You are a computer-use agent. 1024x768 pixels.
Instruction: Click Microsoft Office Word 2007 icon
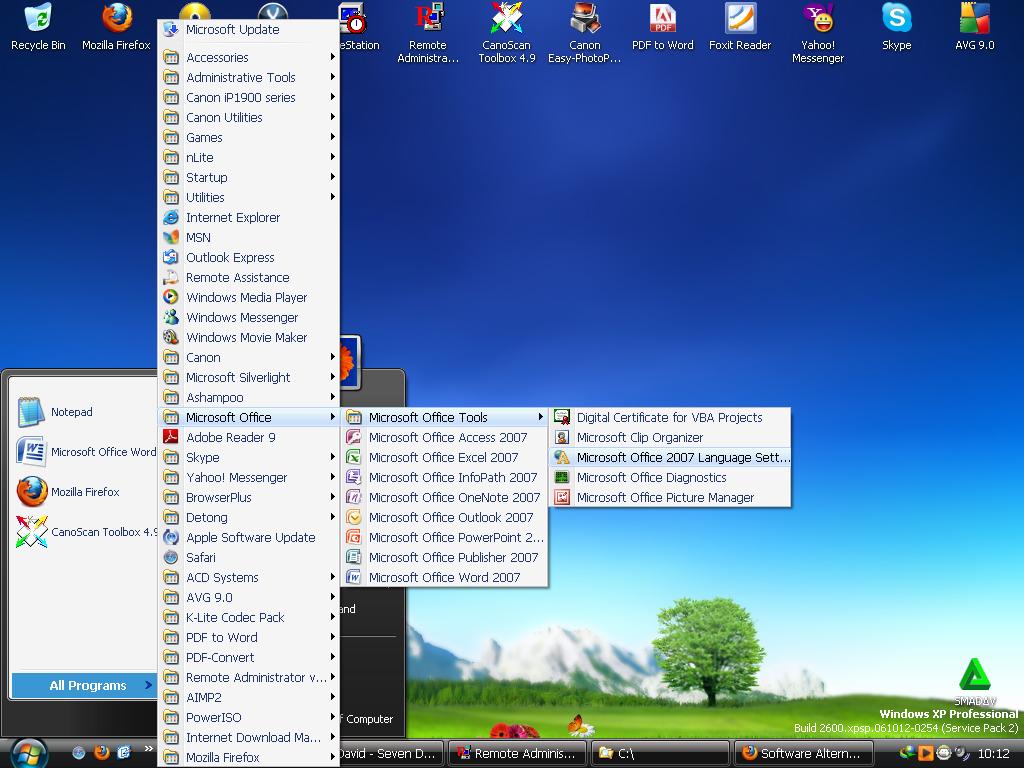pos(354,577)
